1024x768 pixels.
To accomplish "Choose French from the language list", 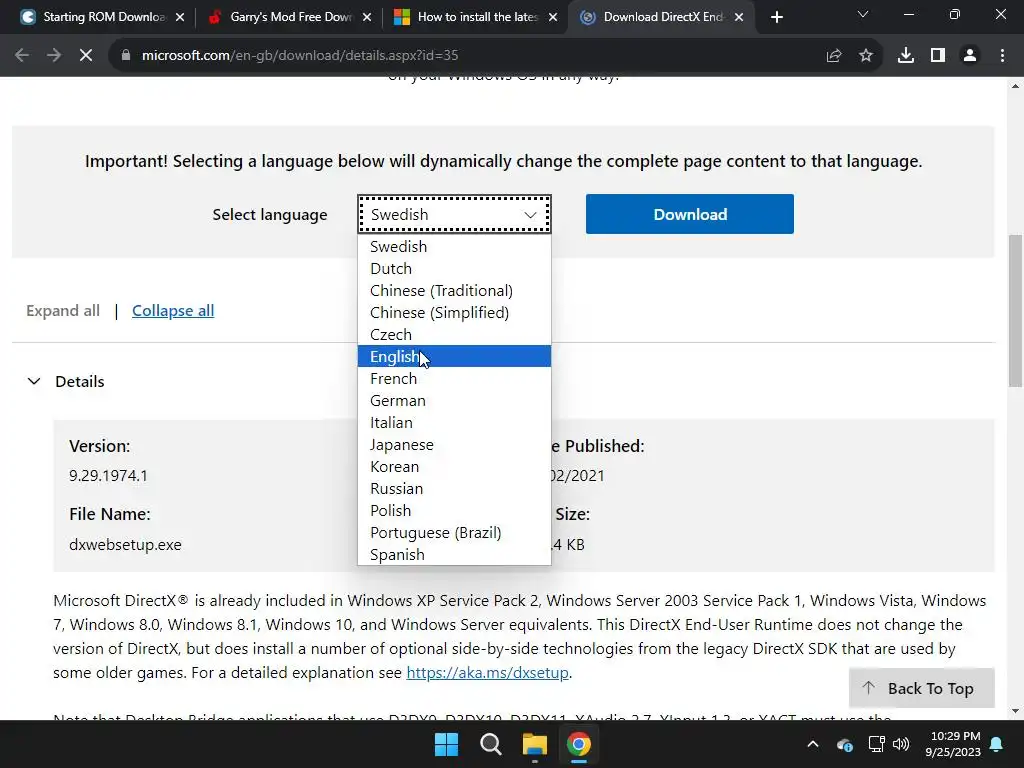I will [x=454, y=378].
